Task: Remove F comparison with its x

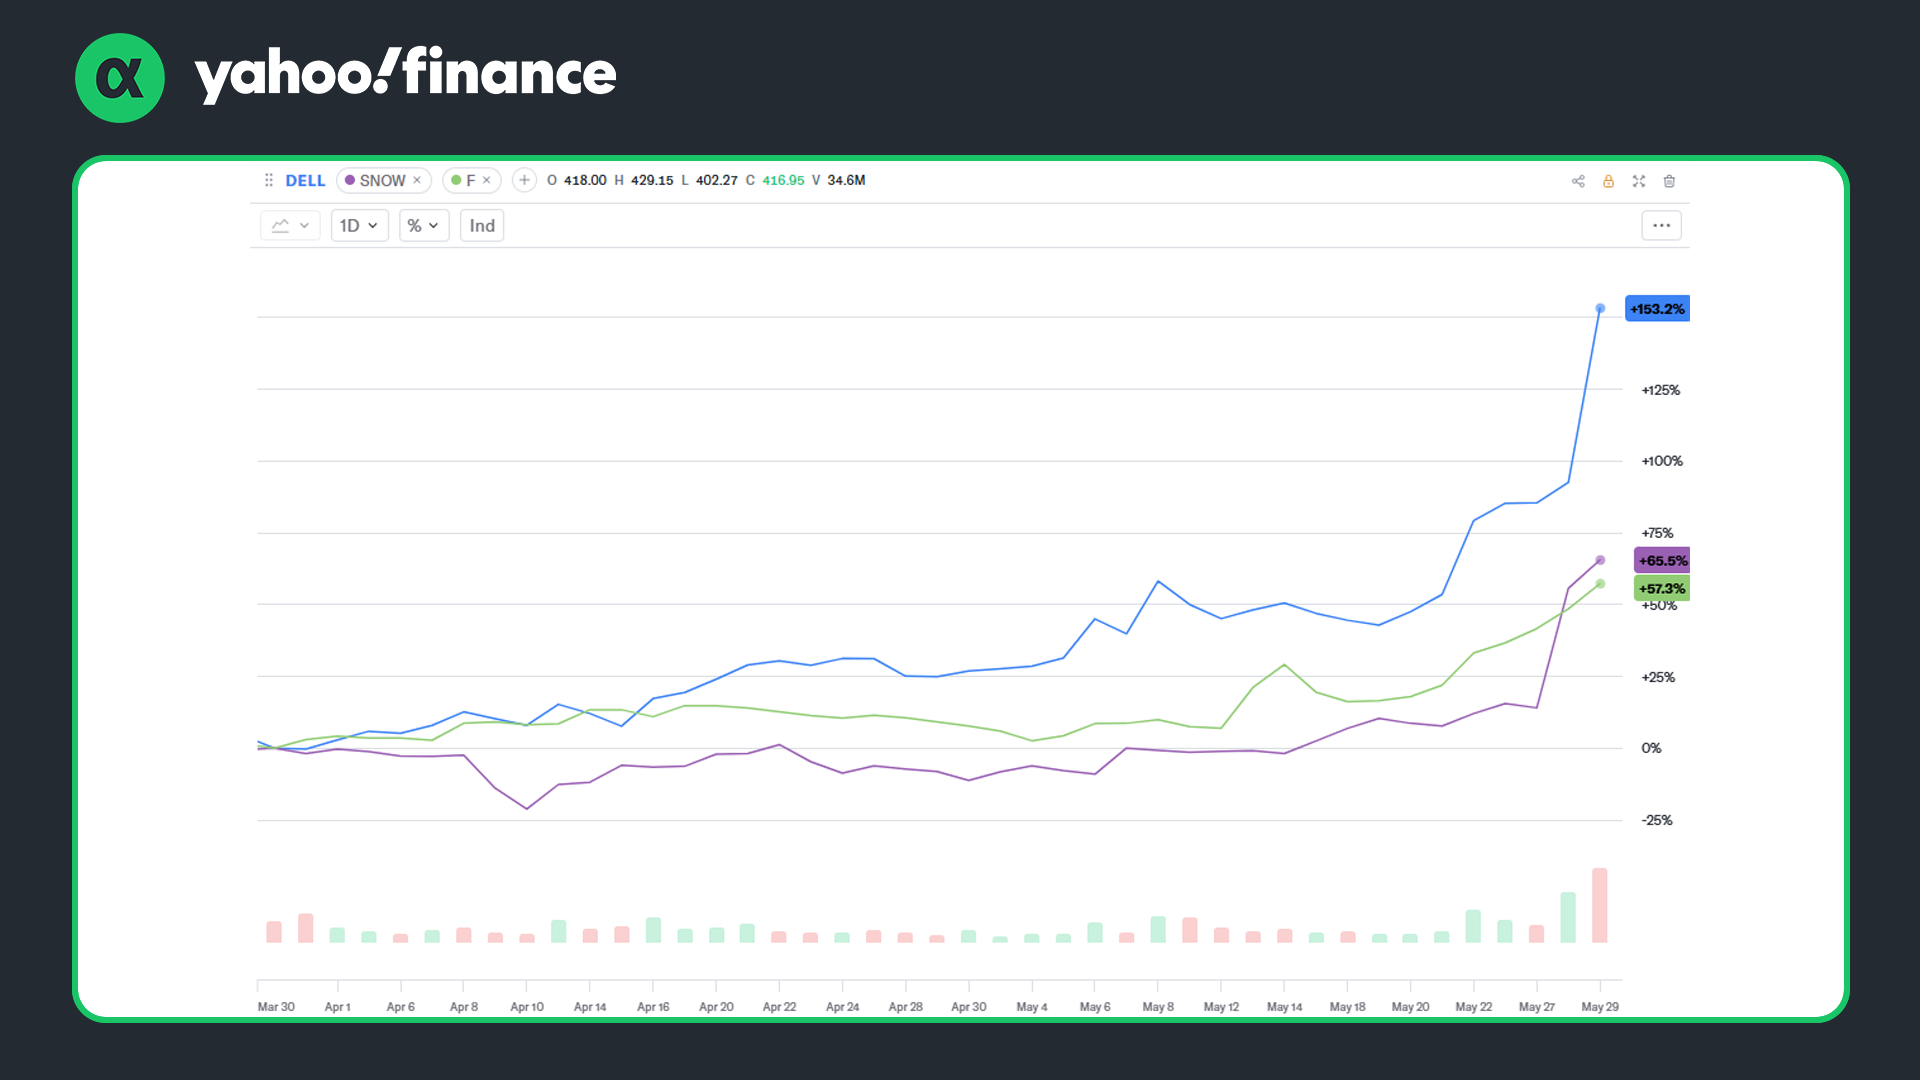Action: pyautogui.click(x=487, y=180)
